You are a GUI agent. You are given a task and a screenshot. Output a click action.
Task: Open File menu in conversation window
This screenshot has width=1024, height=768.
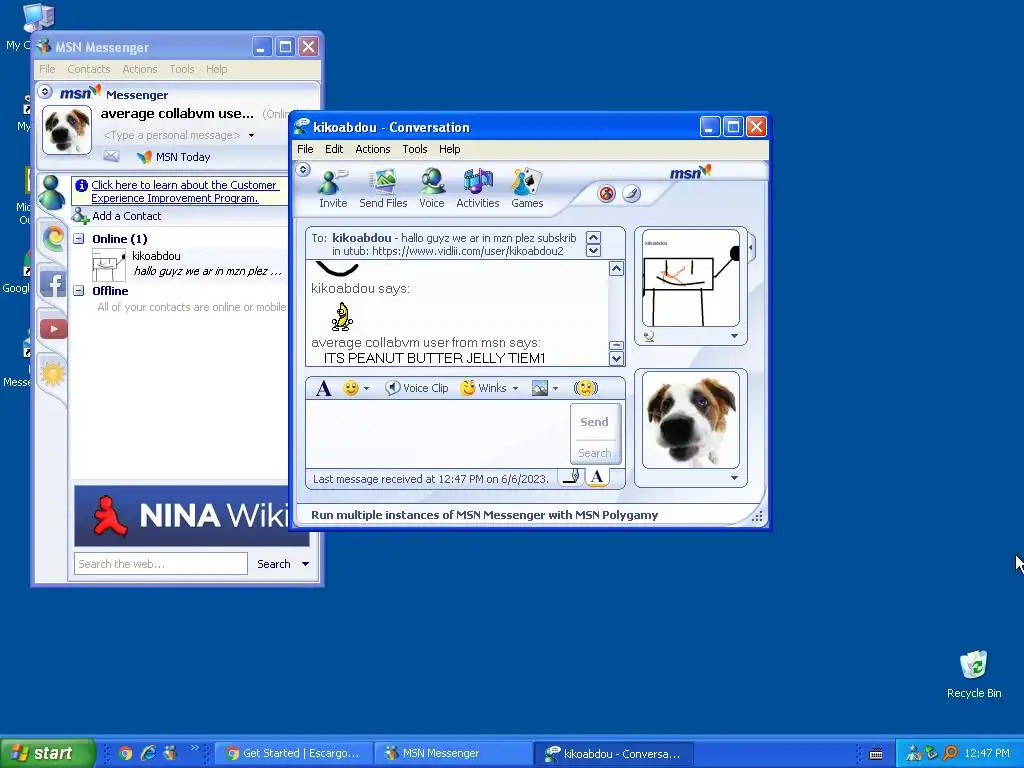[305, 149]
